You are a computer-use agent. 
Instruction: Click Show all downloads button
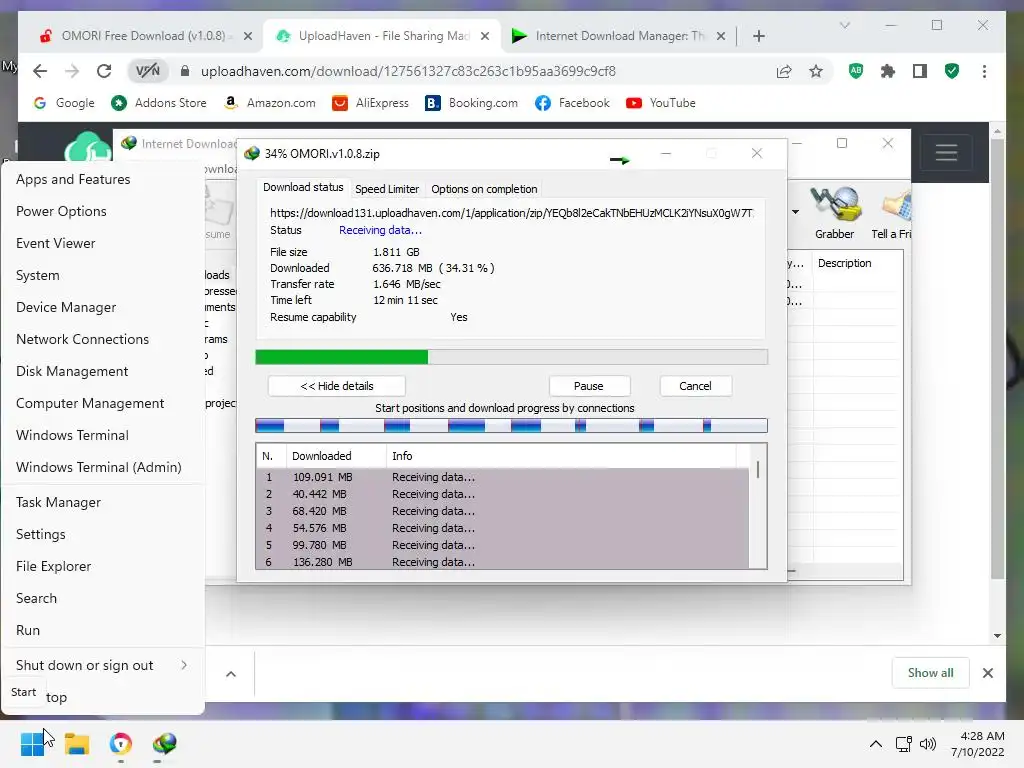click(x=930, y=673)
